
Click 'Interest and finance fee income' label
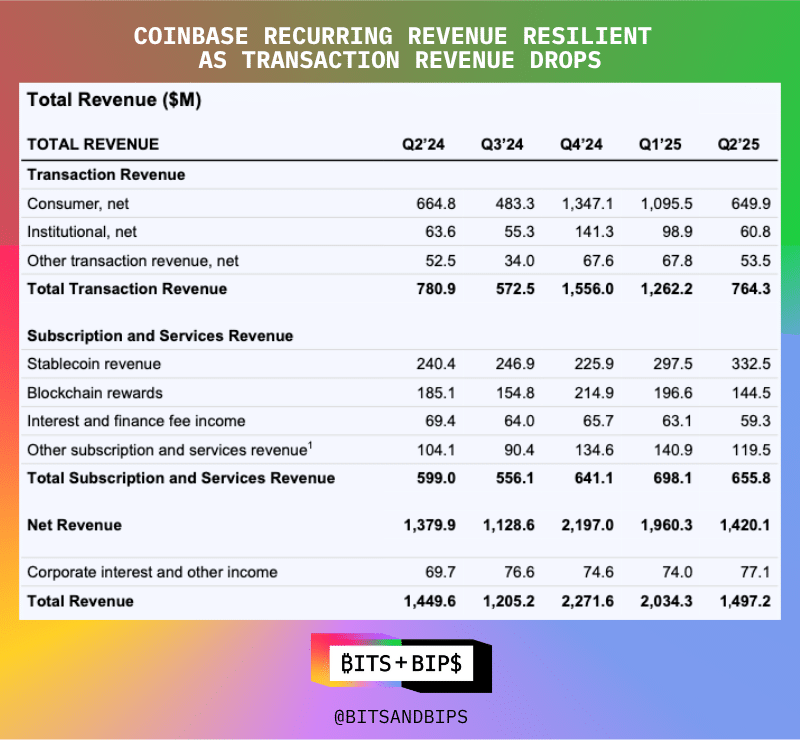136,421
